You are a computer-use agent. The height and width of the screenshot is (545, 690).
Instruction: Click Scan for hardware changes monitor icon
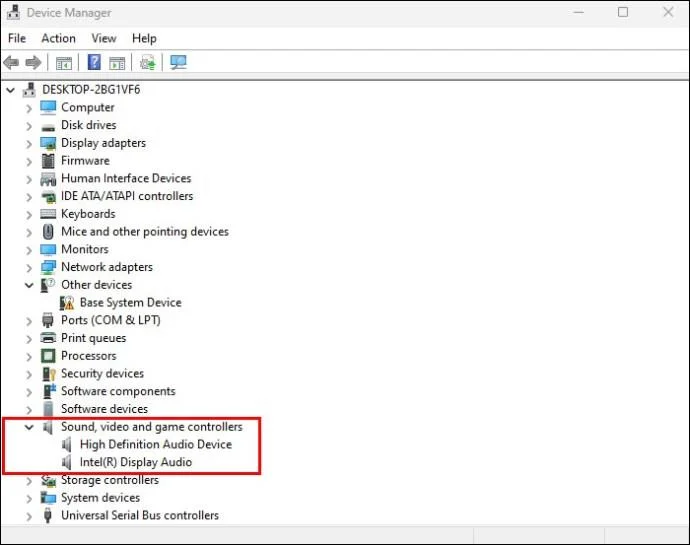pos(178,63)
